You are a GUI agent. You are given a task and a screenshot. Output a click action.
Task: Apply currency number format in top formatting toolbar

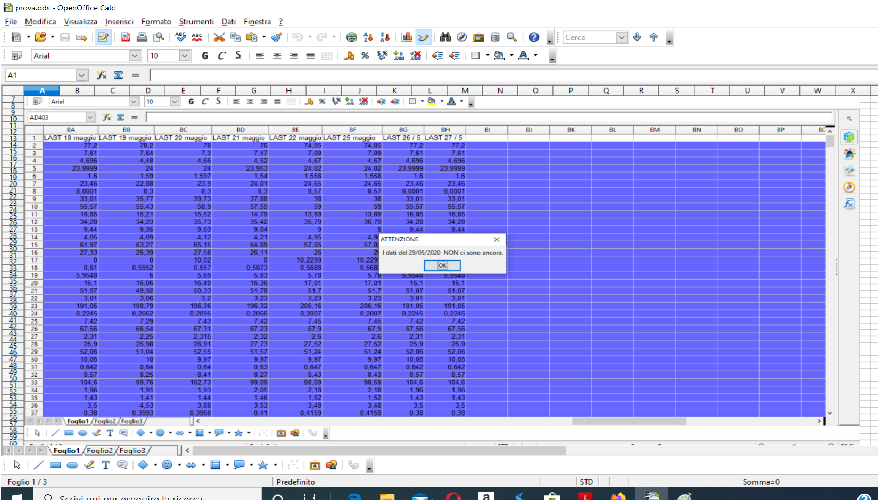348,55
